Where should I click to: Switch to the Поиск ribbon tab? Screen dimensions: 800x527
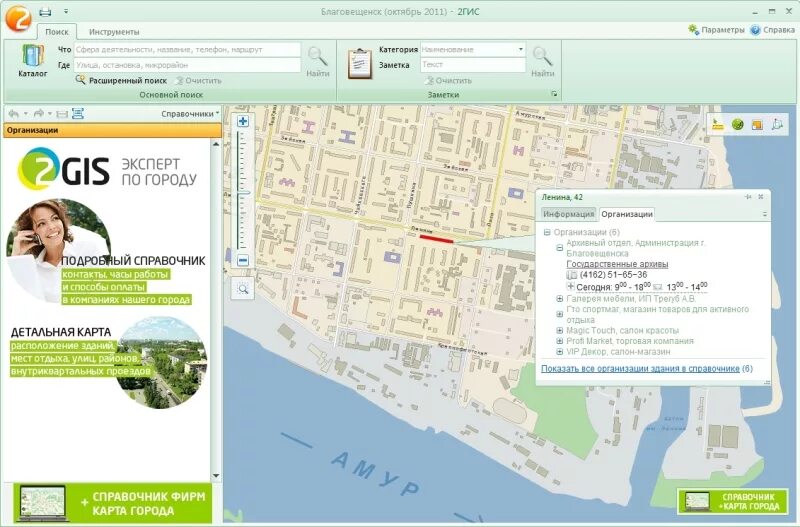57,32
